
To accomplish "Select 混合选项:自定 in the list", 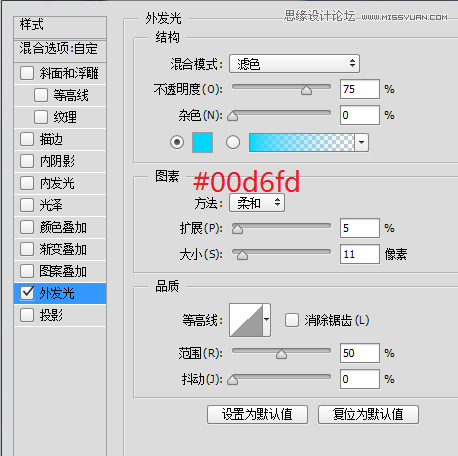I will click(60, 51).
